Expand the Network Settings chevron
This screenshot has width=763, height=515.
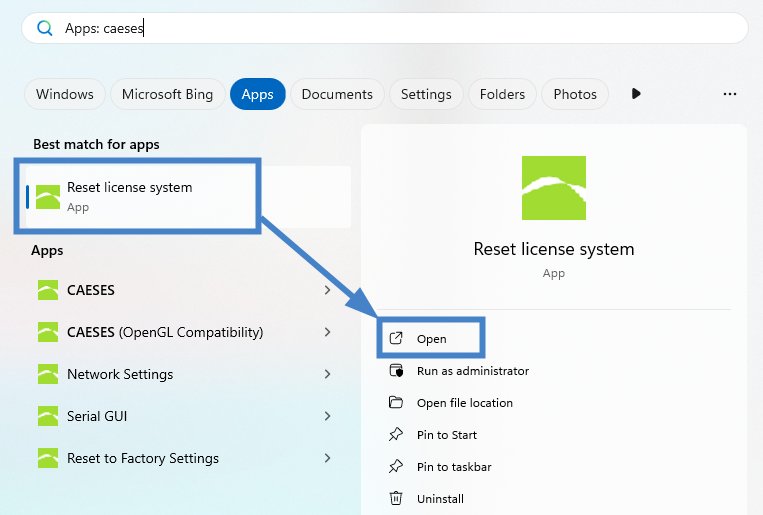[x=328, y=374]
